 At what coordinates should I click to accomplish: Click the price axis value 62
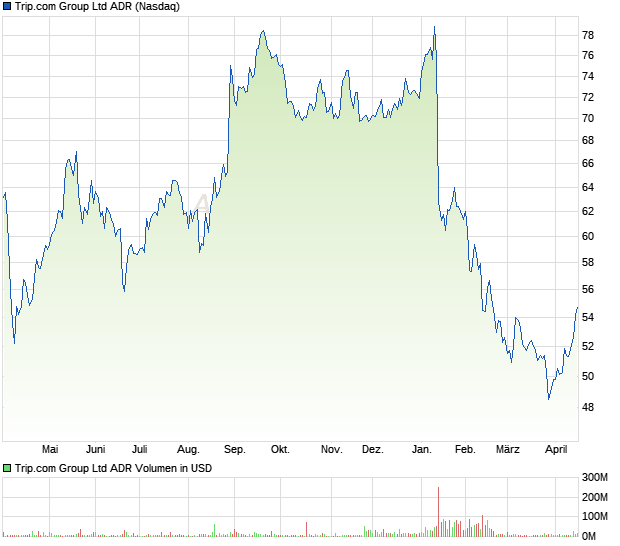pyautogui.click(x=588, y=212)
